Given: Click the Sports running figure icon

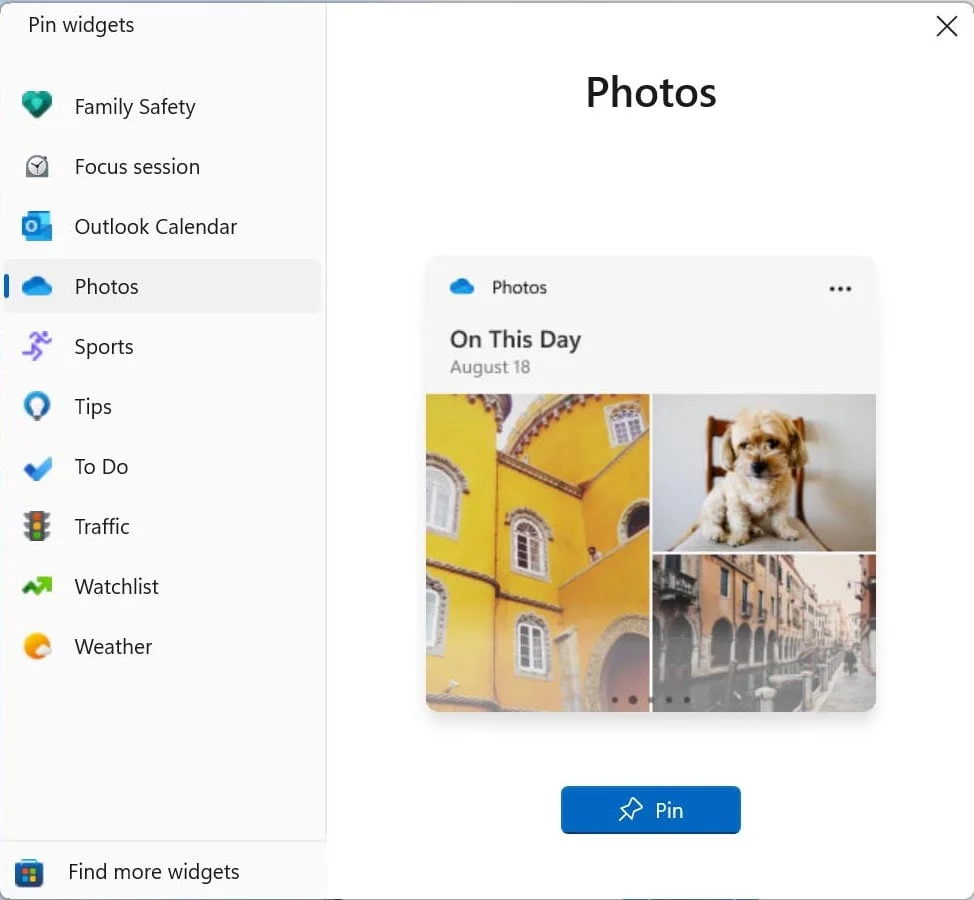Looking at the screenshot, I should 37,346.
